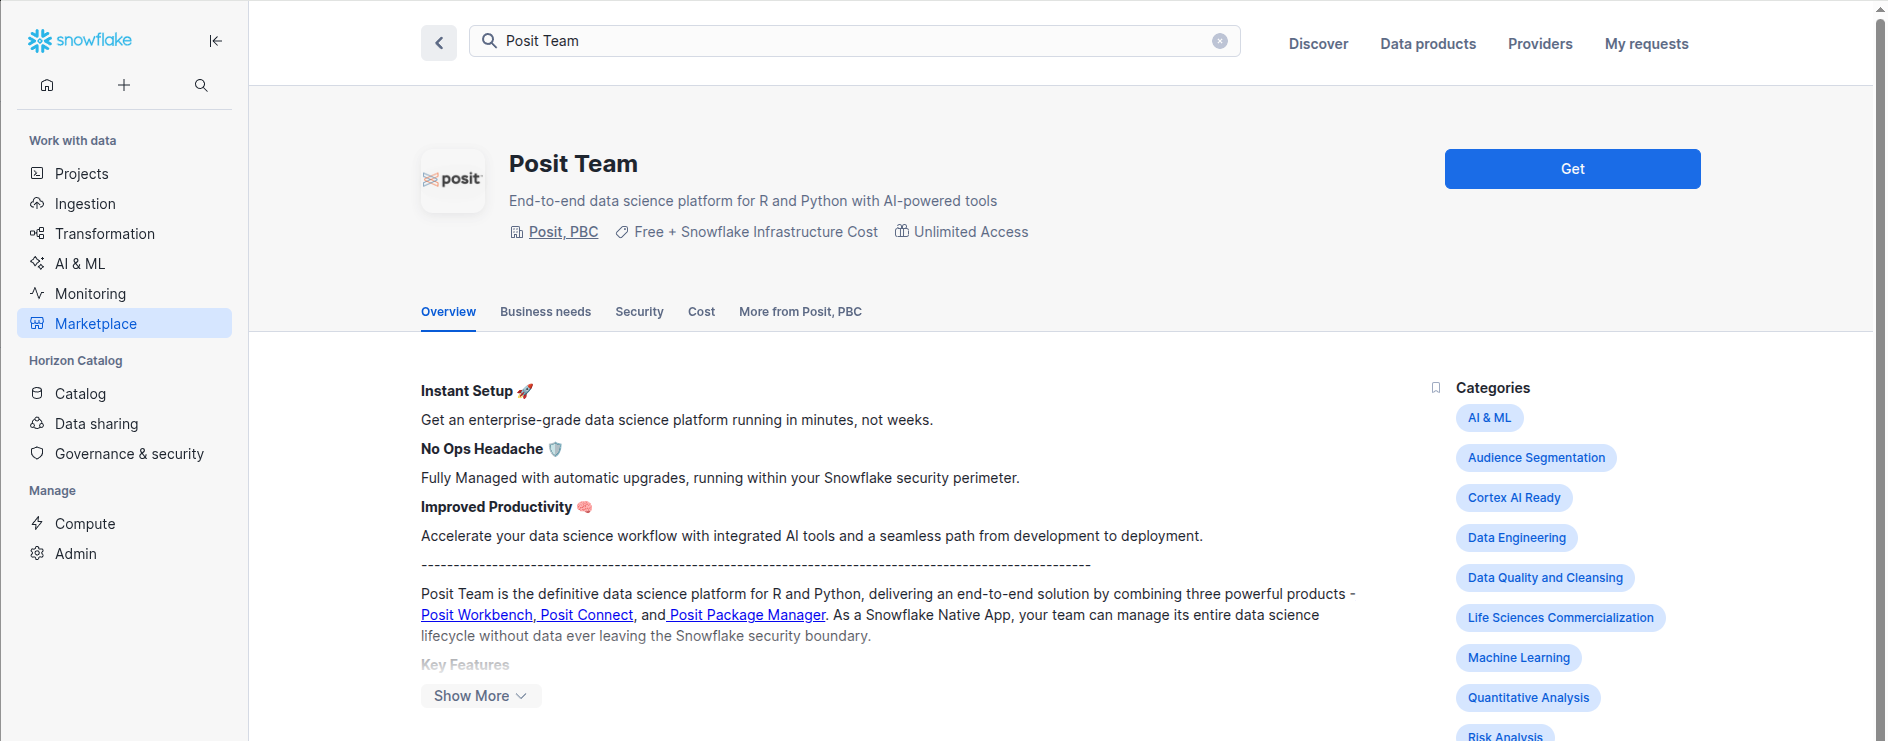Clear the Posit Team search text

(x=1219, y=41)
